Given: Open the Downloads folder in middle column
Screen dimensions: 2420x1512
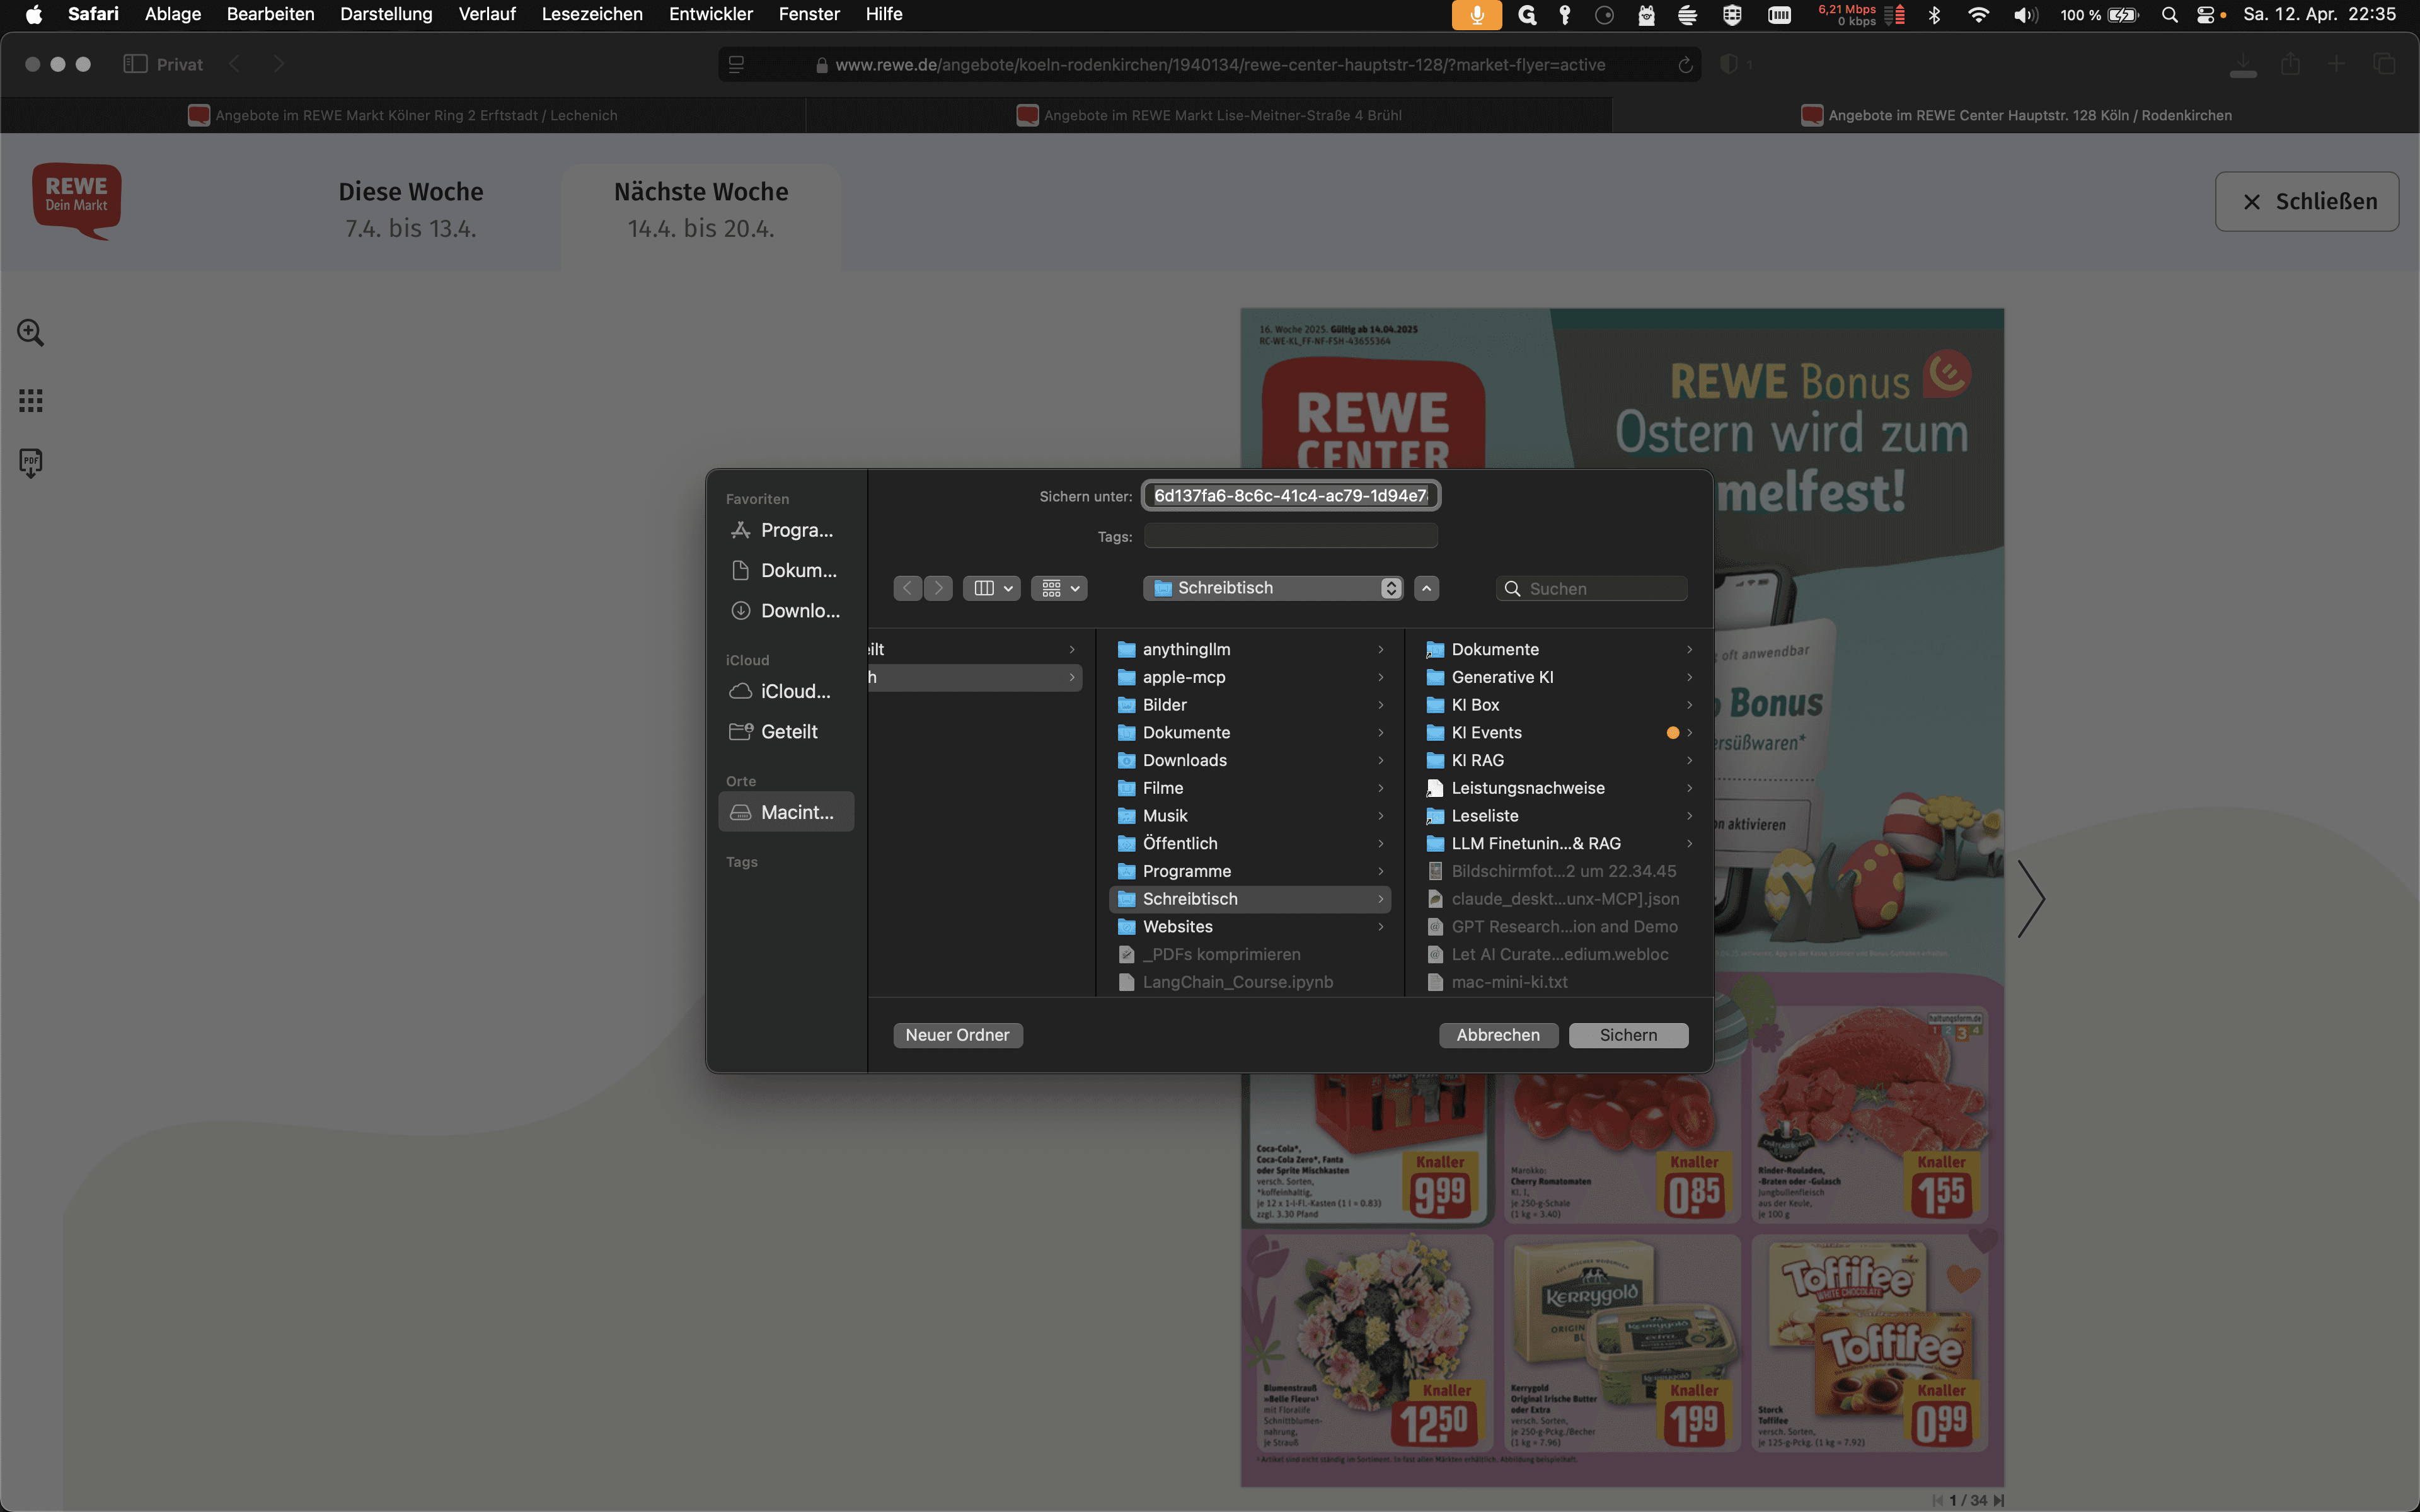Looking at the screenshot, I should click(1250, 760).
